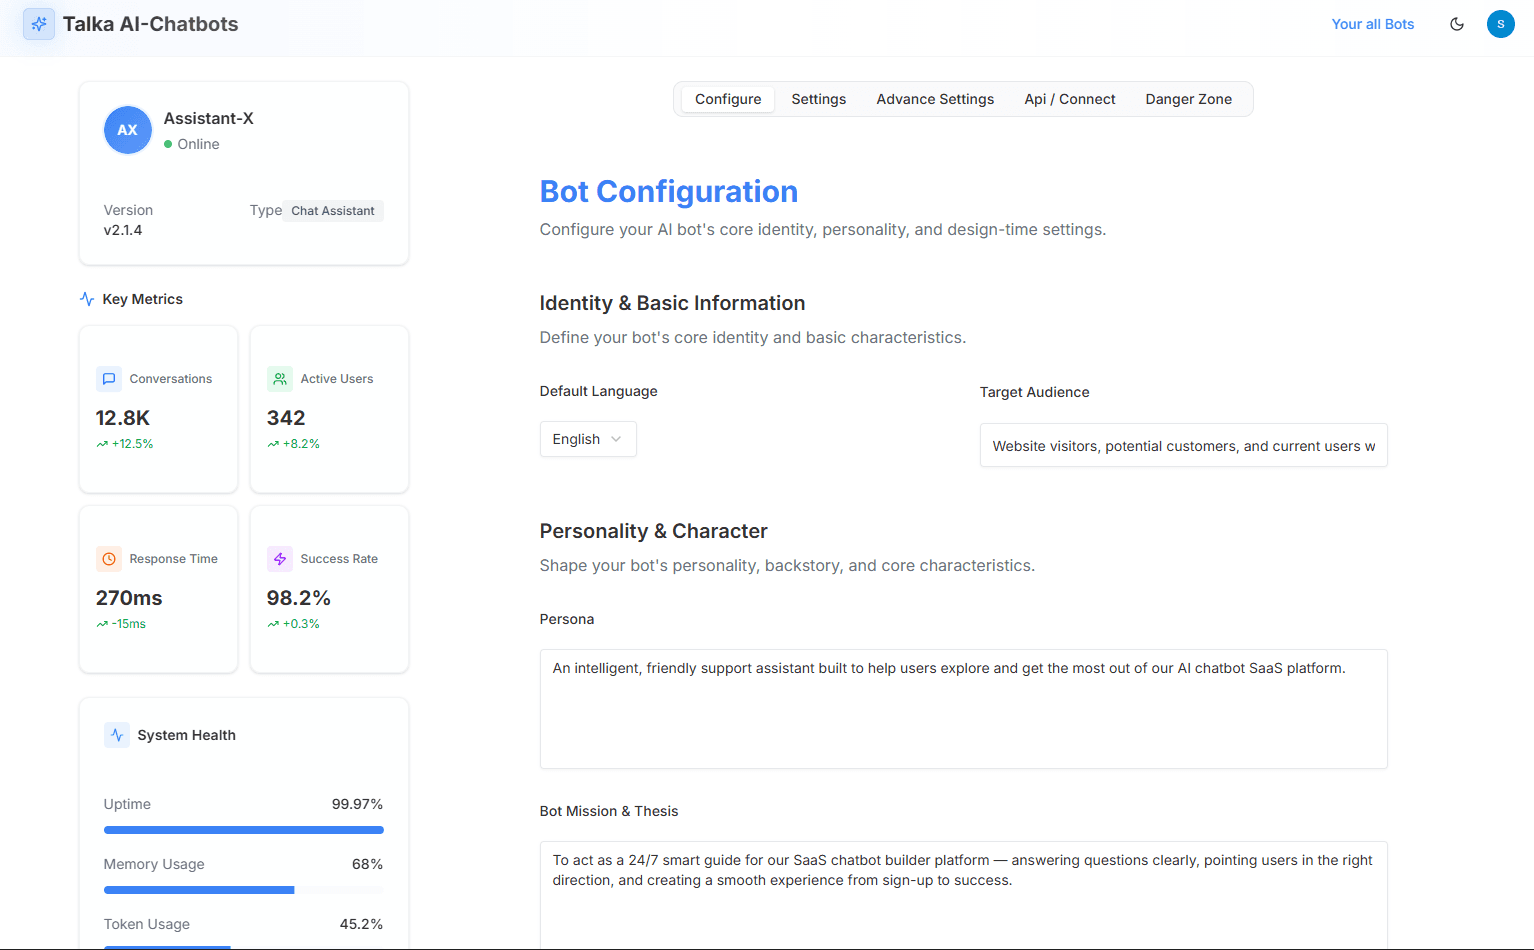The height and width of the screenshot is (950, 1534).
Task: Open the Conversations metric chat icon
Action: point(109,378)
